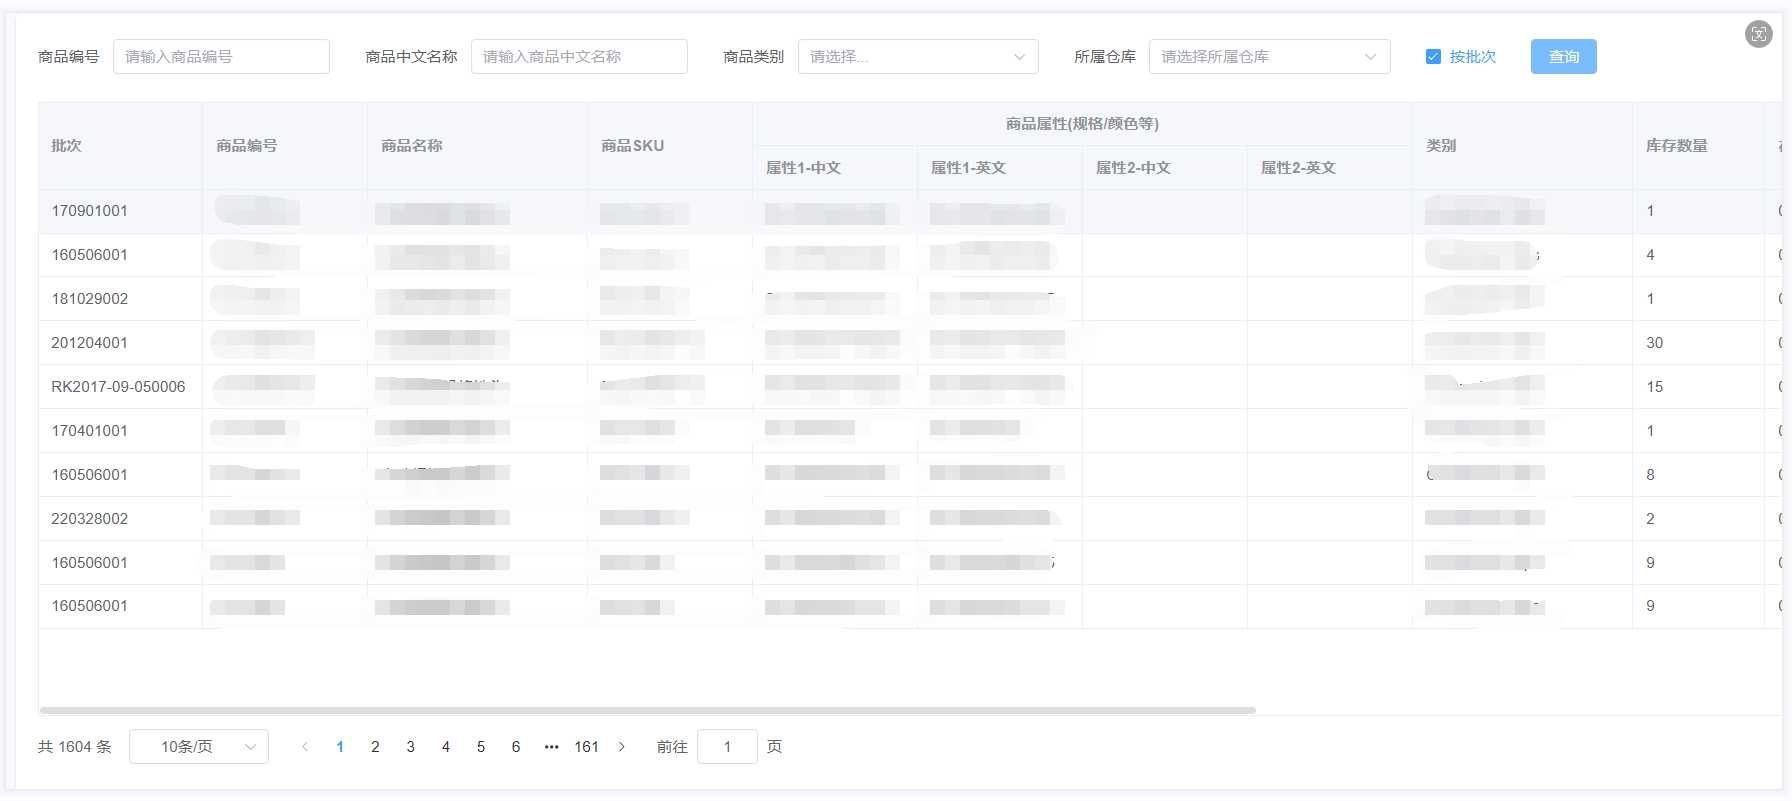This screenshot has height=801, width=1792.
Task: Click the 属性1-英文 column header
Action: tap(1000, 168)
